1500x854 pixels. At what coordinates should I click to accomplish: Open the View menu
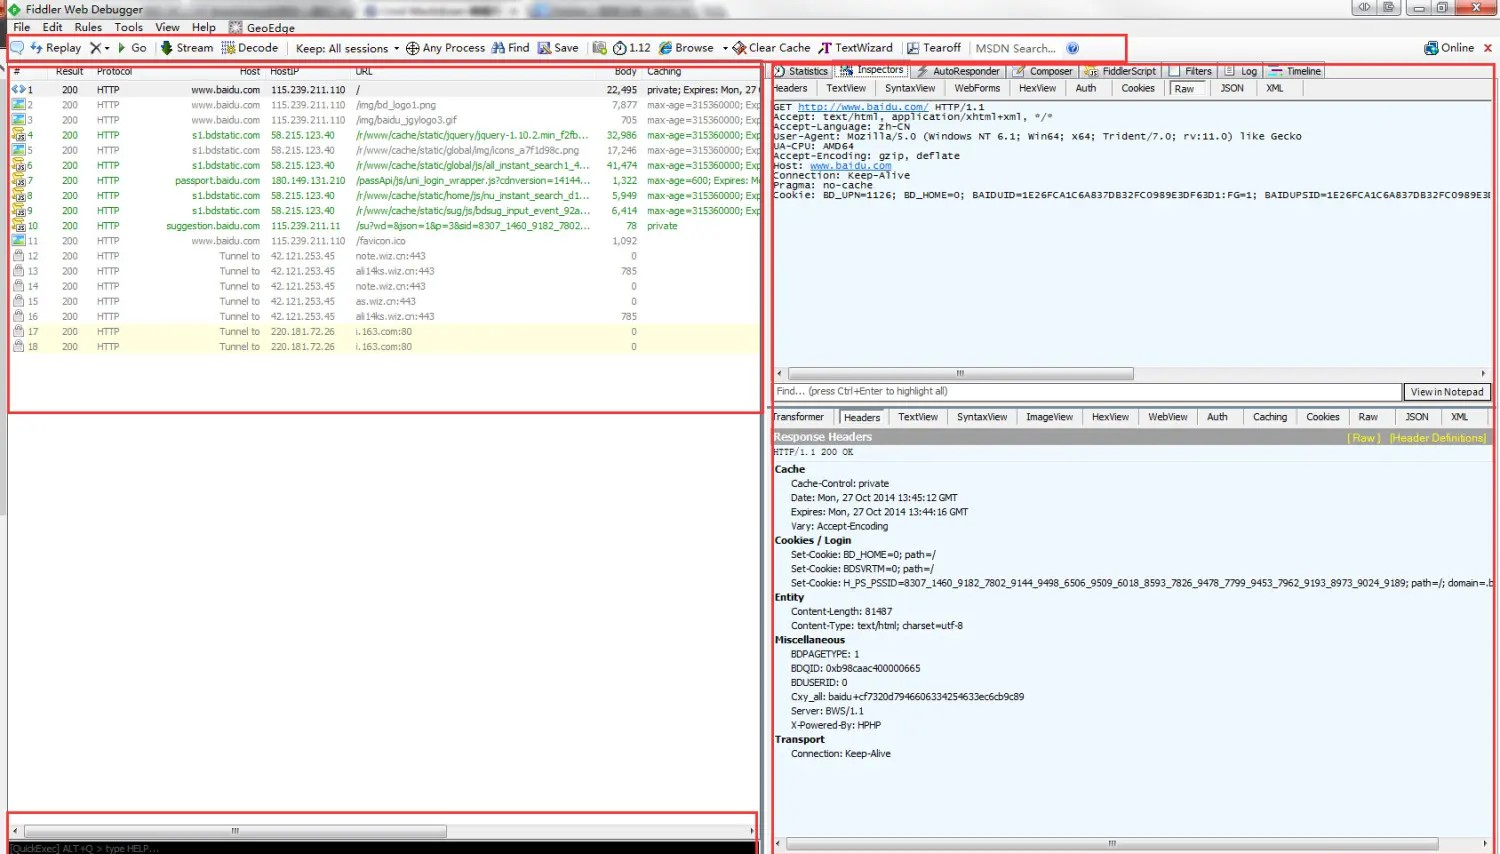[x=167, y=27]
